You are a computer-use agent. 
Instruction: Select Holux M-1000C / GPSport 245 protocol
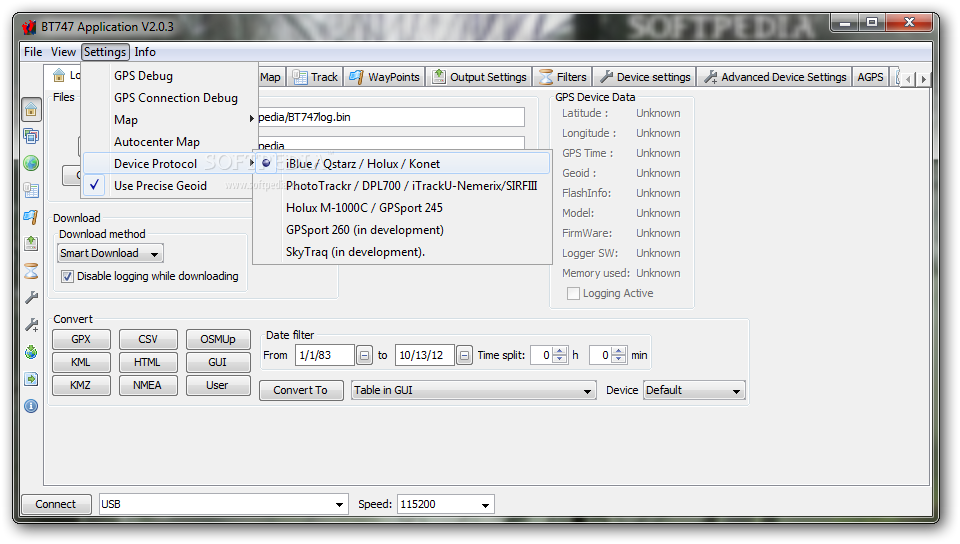coord(402,208)
